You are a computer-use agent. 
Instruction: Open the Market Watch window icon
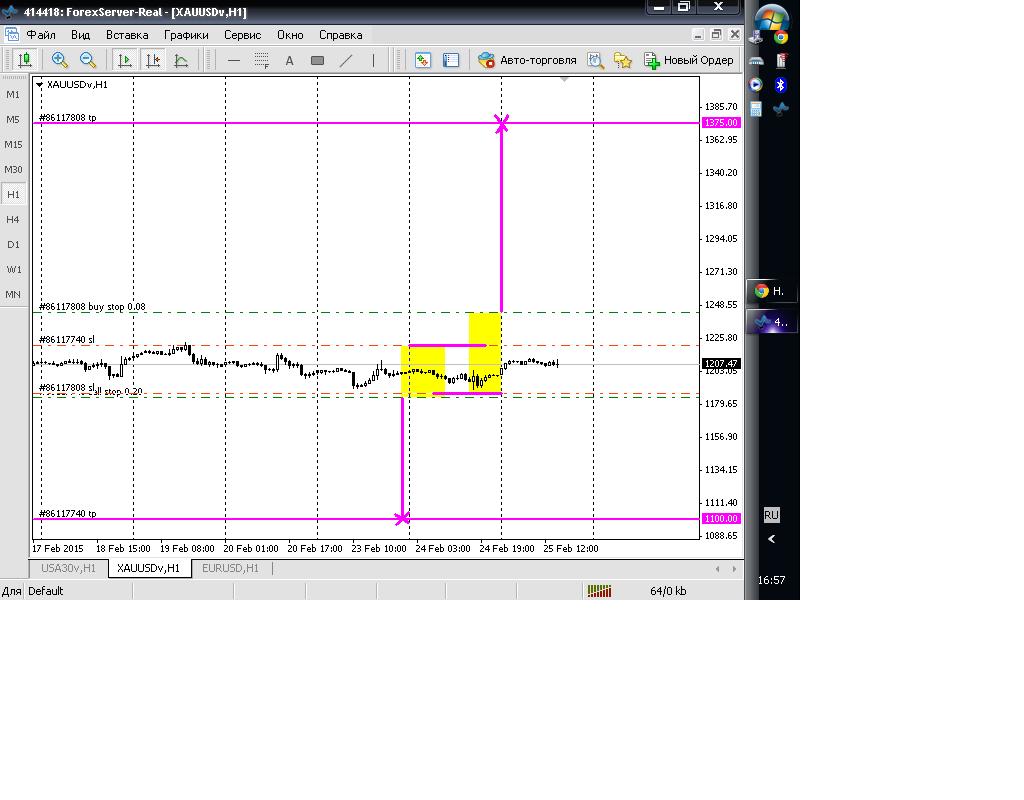423,60
